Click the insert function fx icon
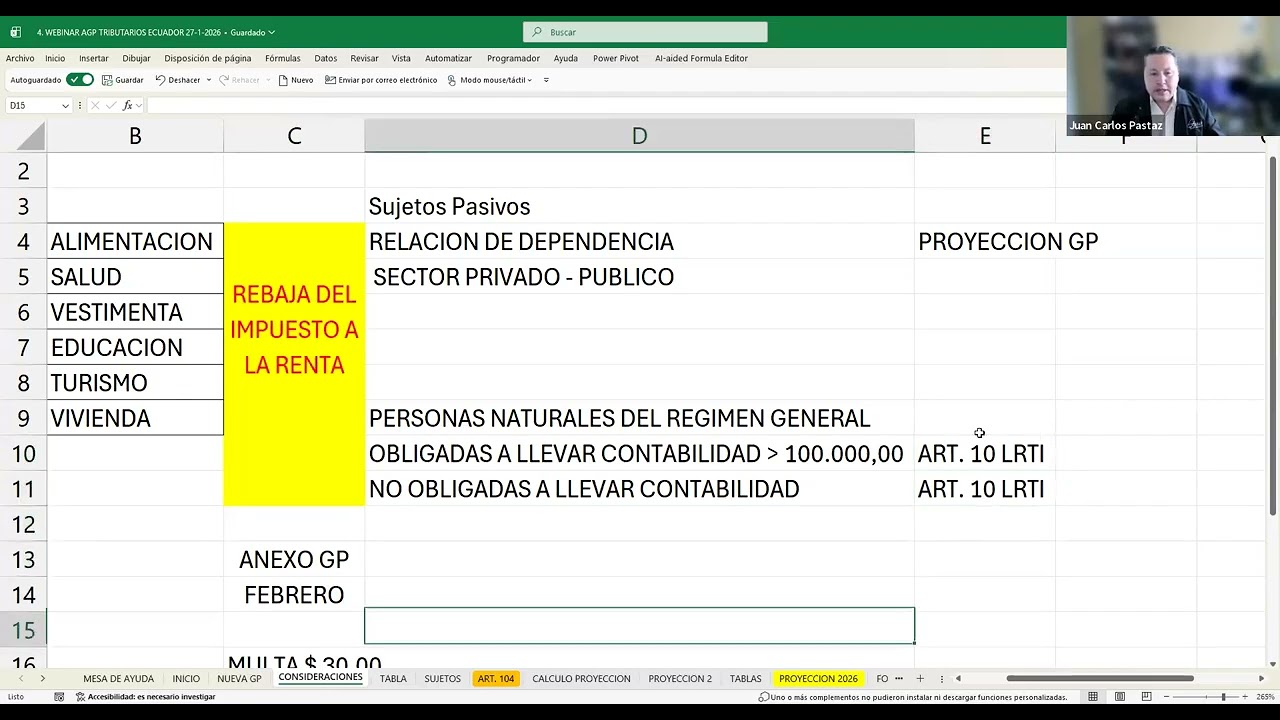This screenshot has height=720, width=1280. click(x=127, y=105)
